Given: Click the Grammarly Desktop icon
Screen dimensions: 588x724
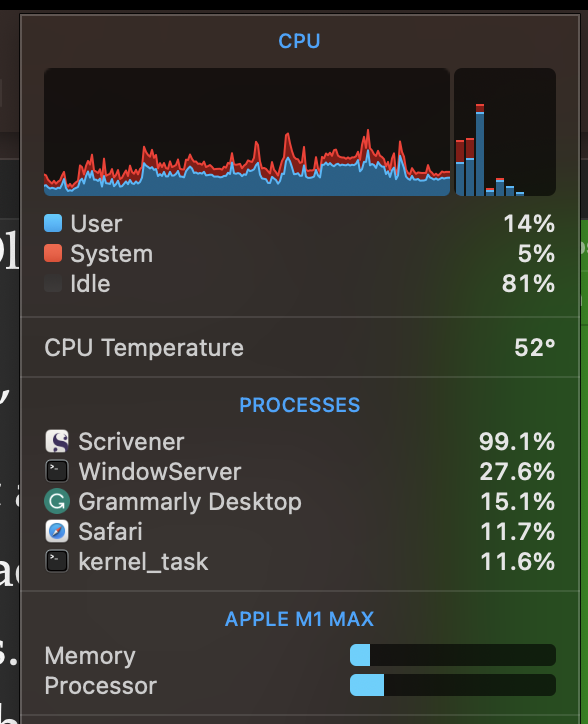Looking at the screenshot, I should (57, 501).
